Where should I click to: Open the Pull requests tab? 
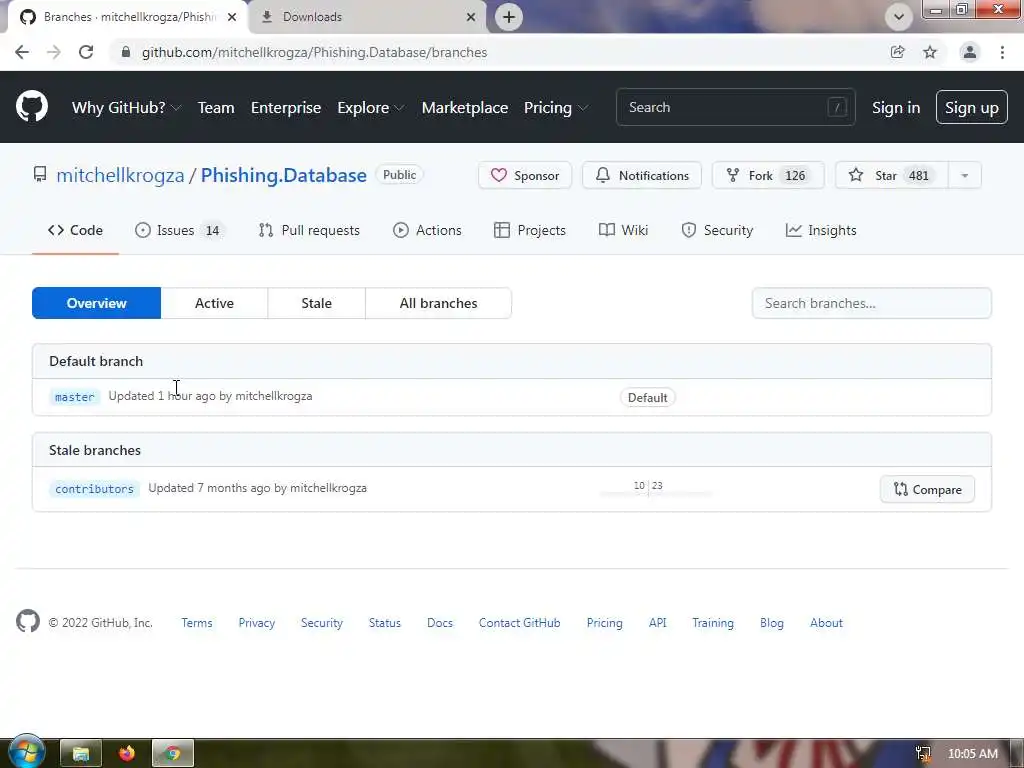pyautogui.click(x=309, y=230)
